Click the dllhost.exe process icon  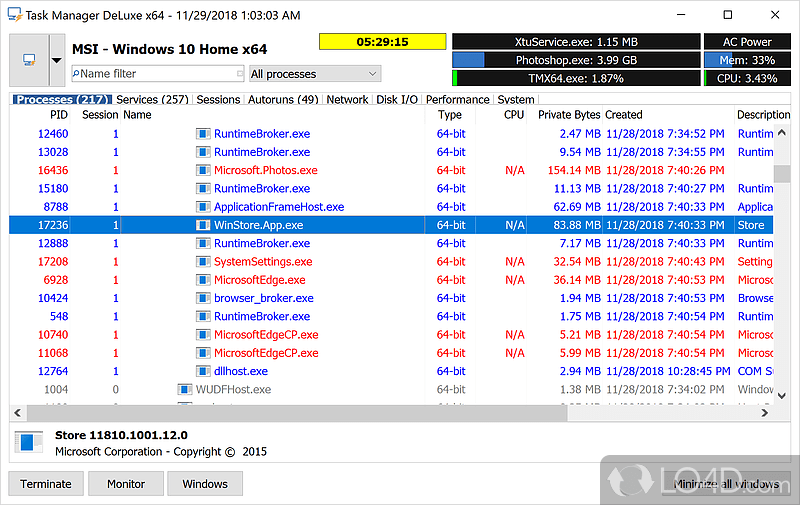click(x=203, y=371)
